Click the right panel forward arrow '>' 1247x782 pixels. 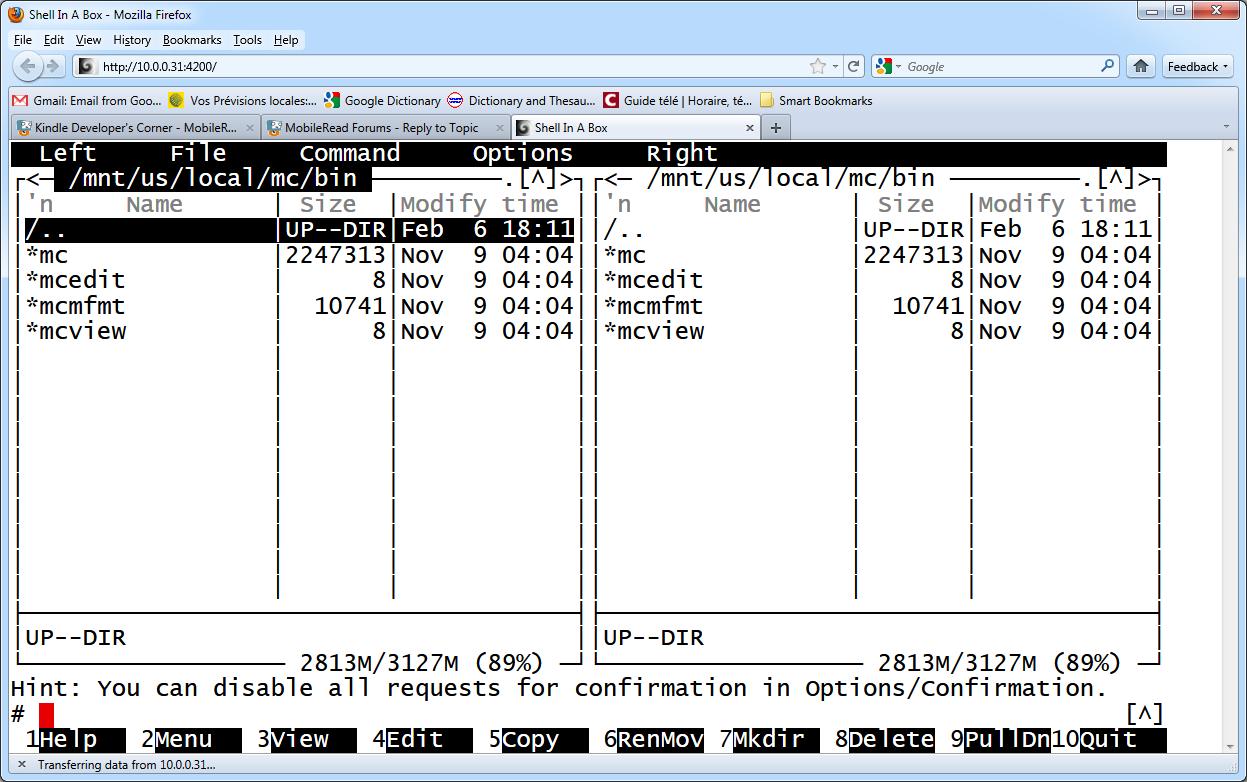coord(1145,179)
